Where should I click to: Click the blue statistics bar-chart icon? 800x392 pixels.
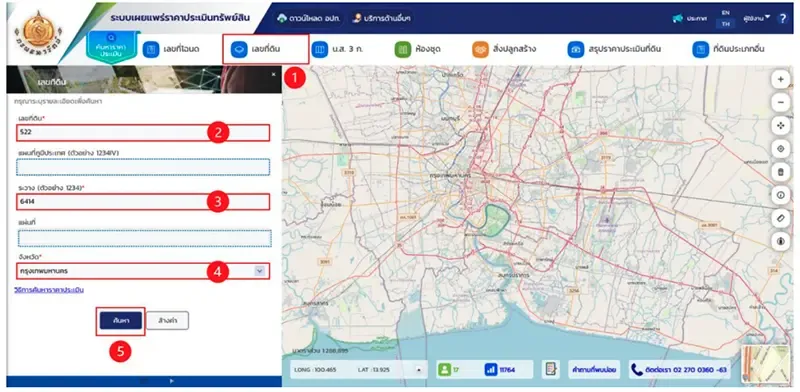[491, 370]
